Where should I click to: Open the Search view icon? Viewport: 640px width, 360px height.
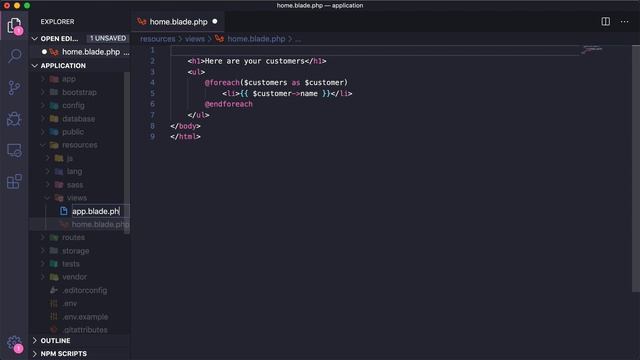pos(15,56)
